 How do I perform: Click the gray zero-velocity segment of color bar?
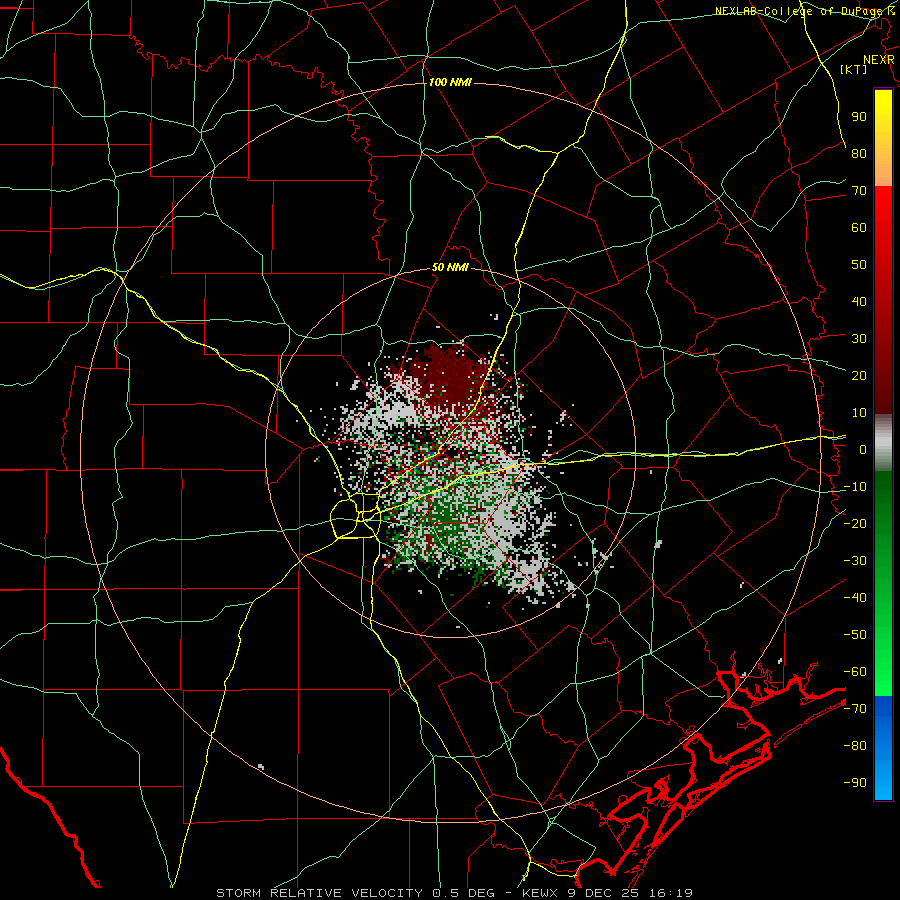coord(883,443)
